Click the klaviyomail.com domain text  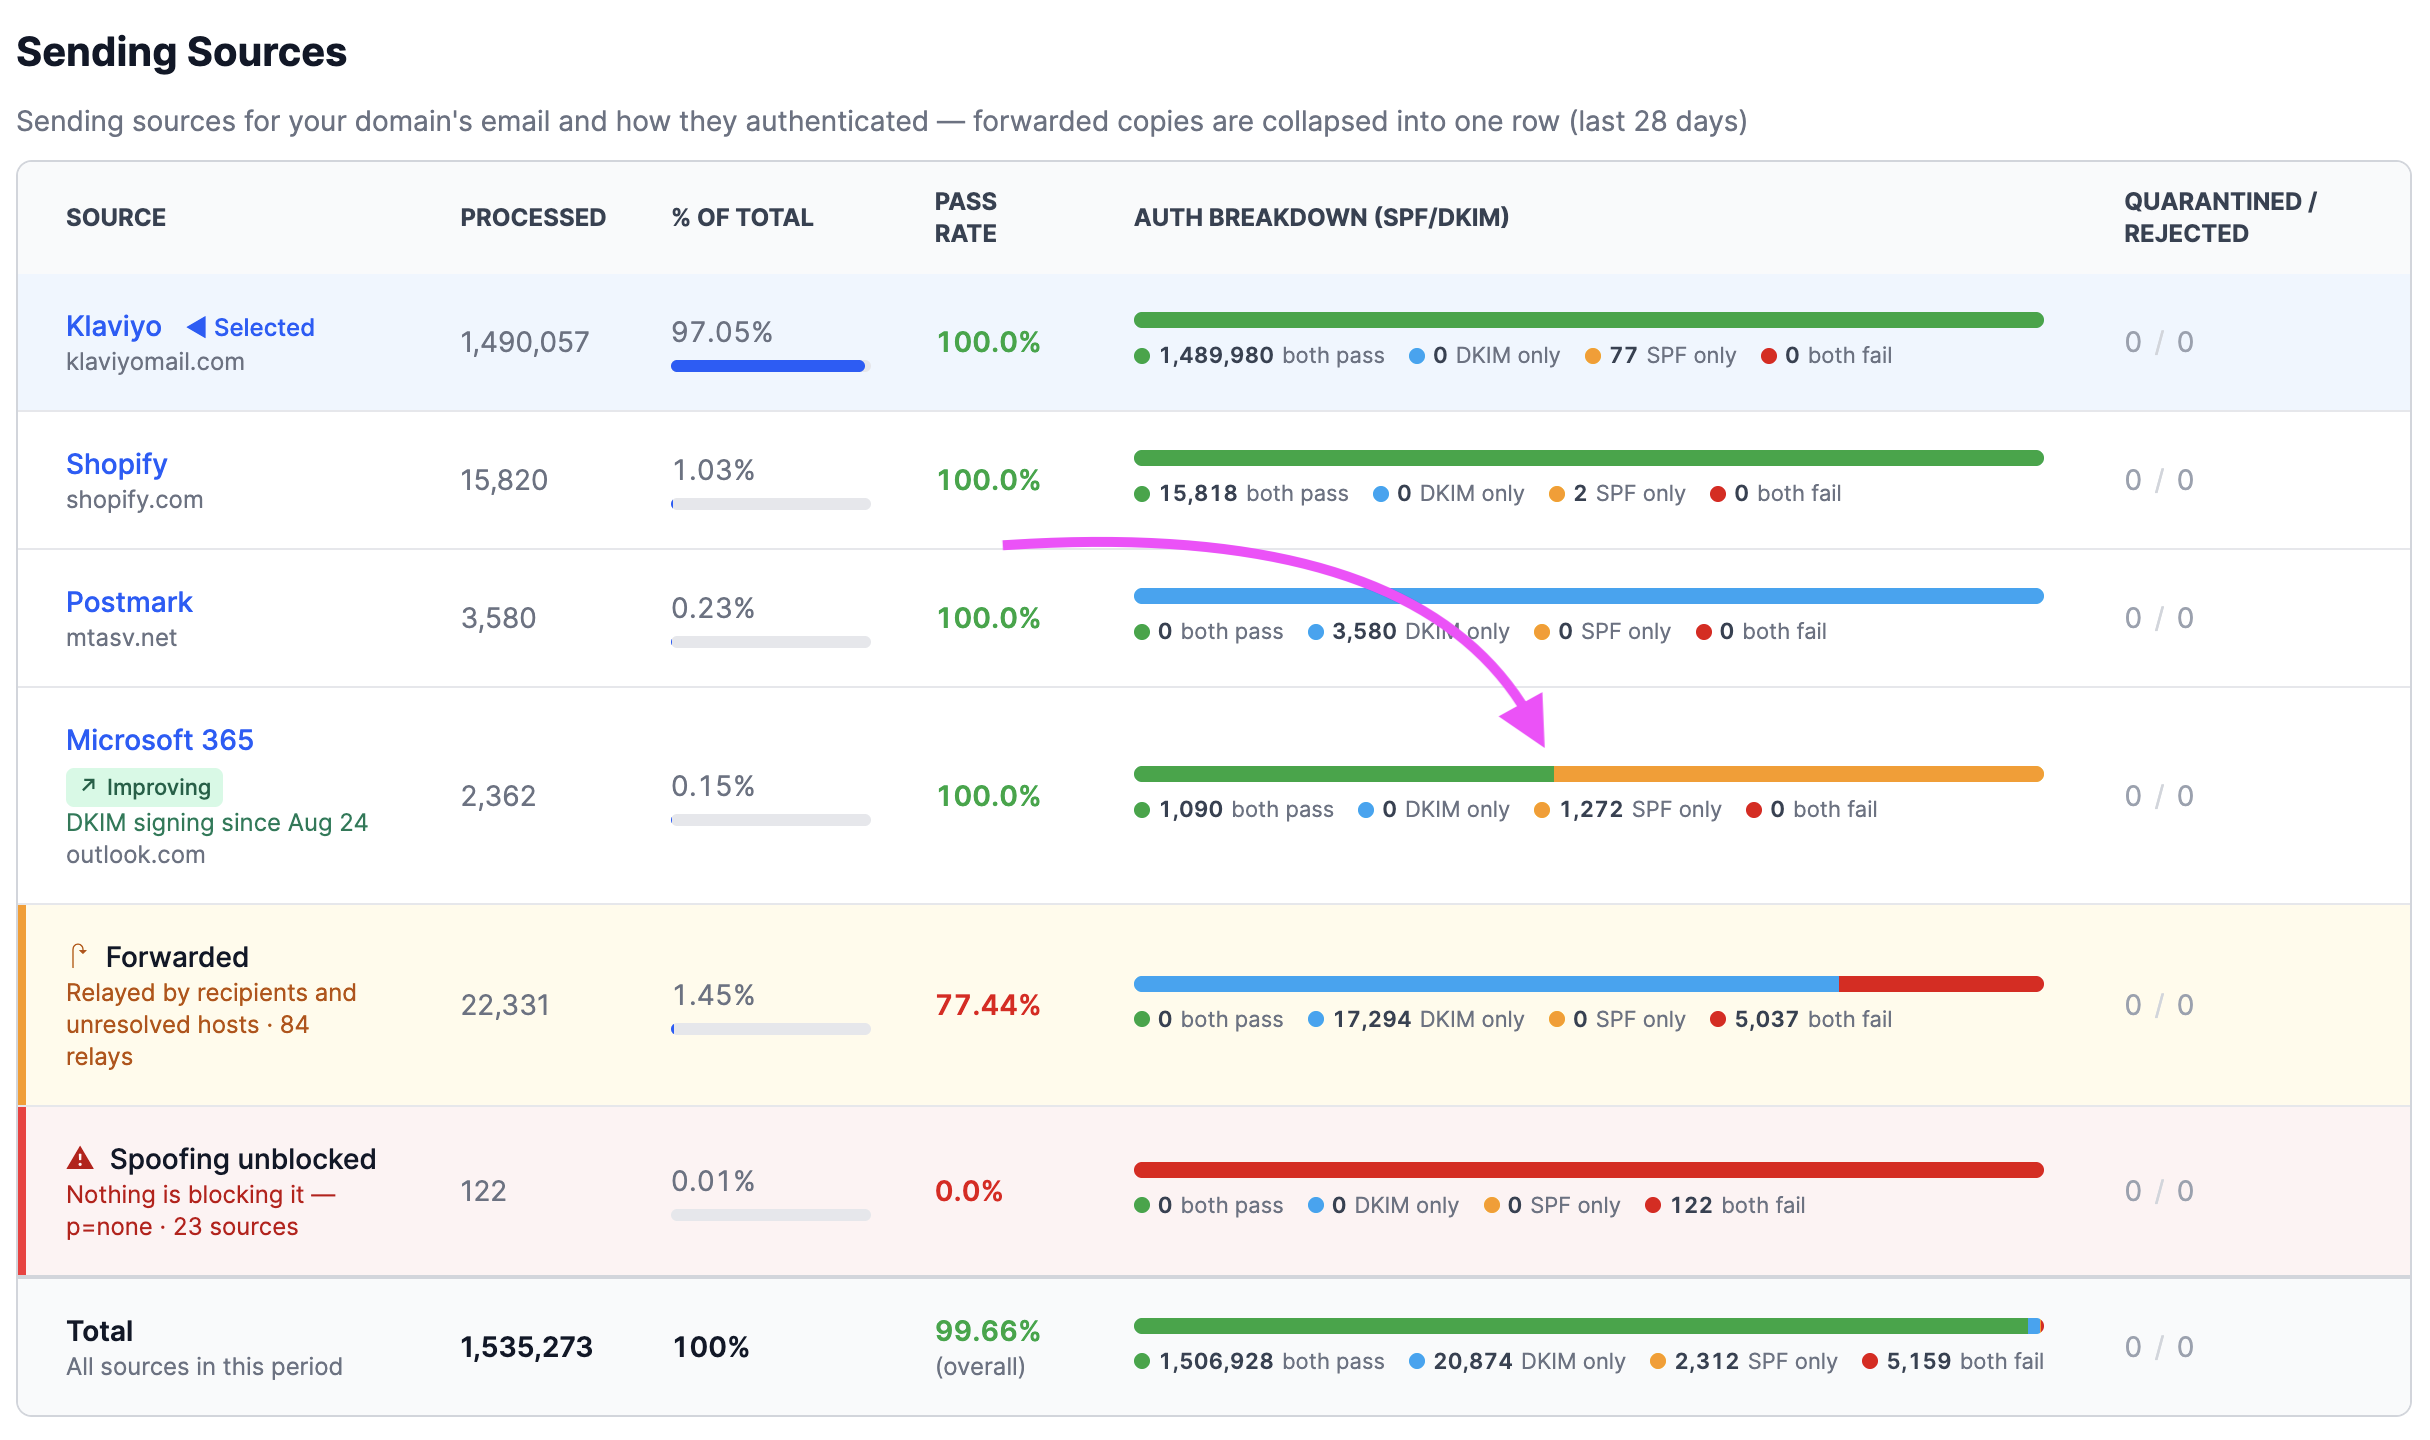coord(155,362)
